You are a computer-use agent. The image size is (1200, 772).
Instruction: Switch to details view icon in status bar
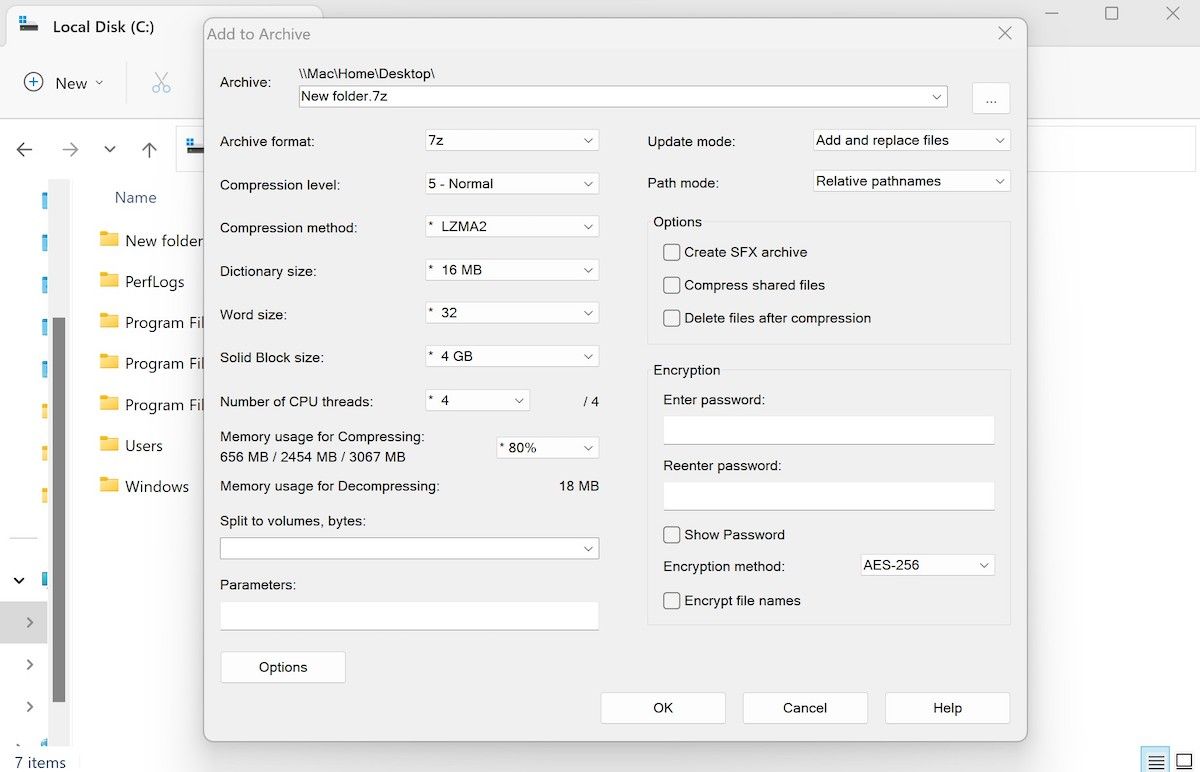point(1155,761)
